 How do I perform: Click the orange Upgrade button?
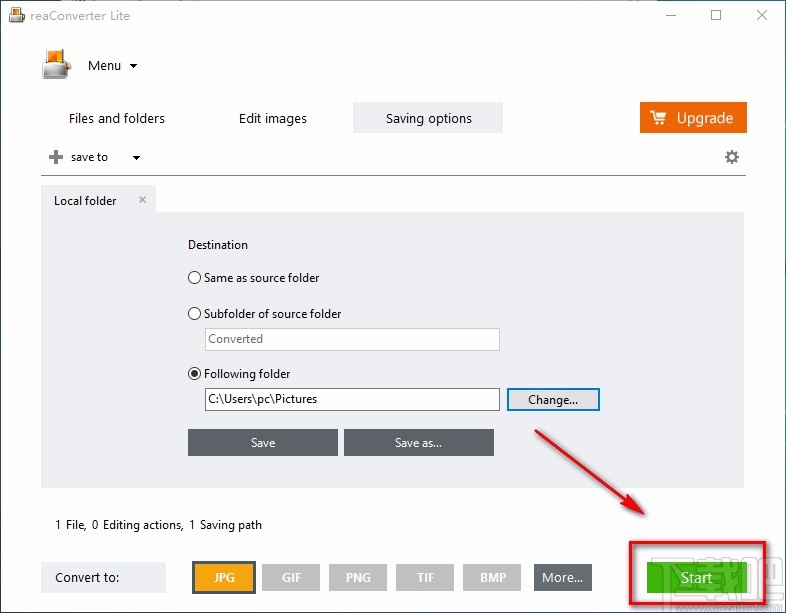coord(693,118)
